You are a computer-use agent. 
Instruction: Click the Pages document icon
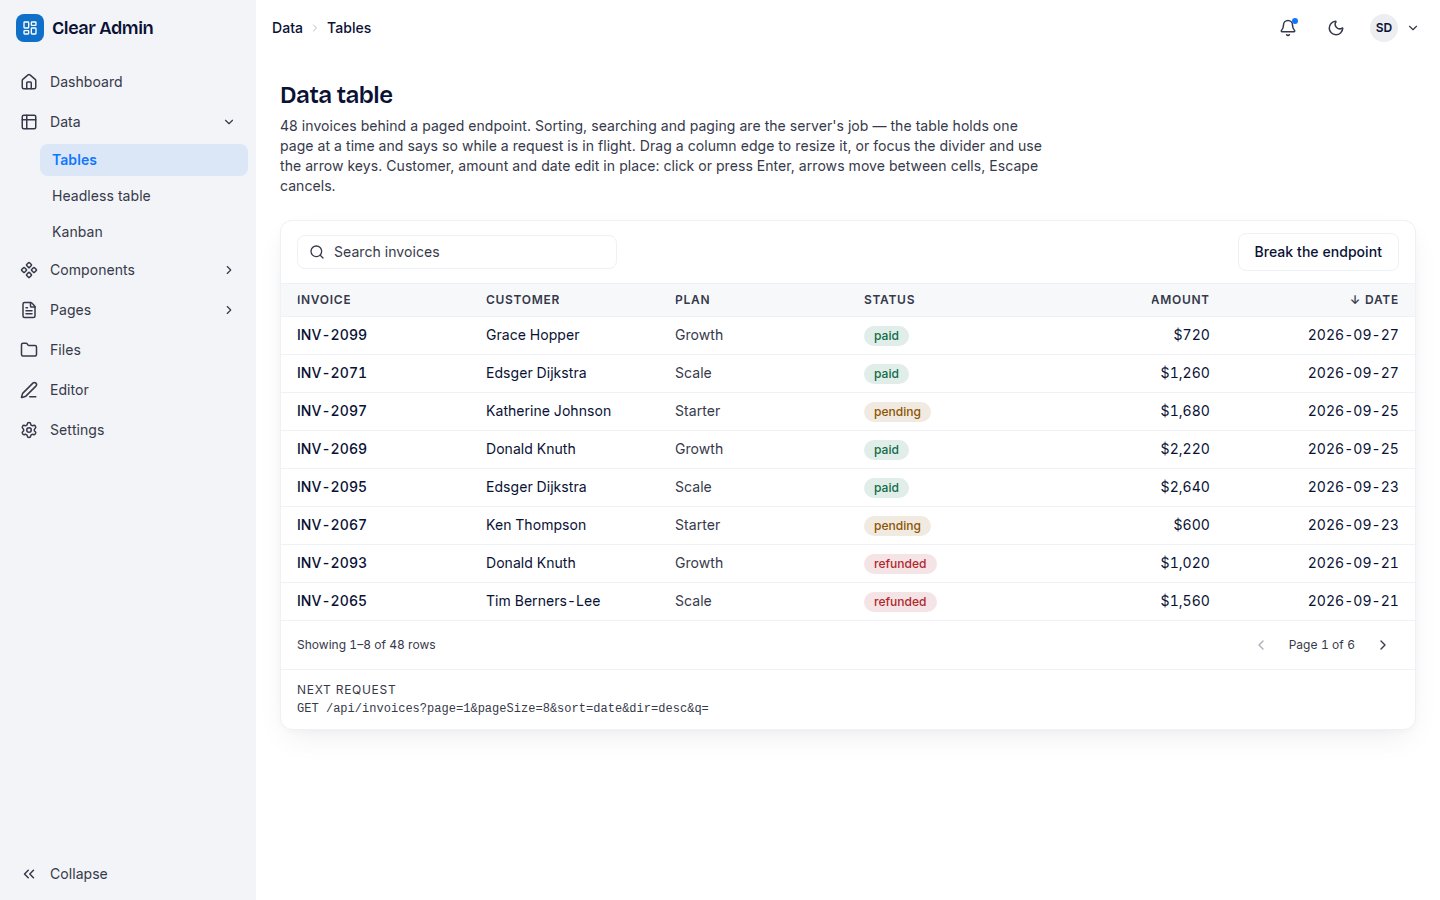(x=29, y=310)
